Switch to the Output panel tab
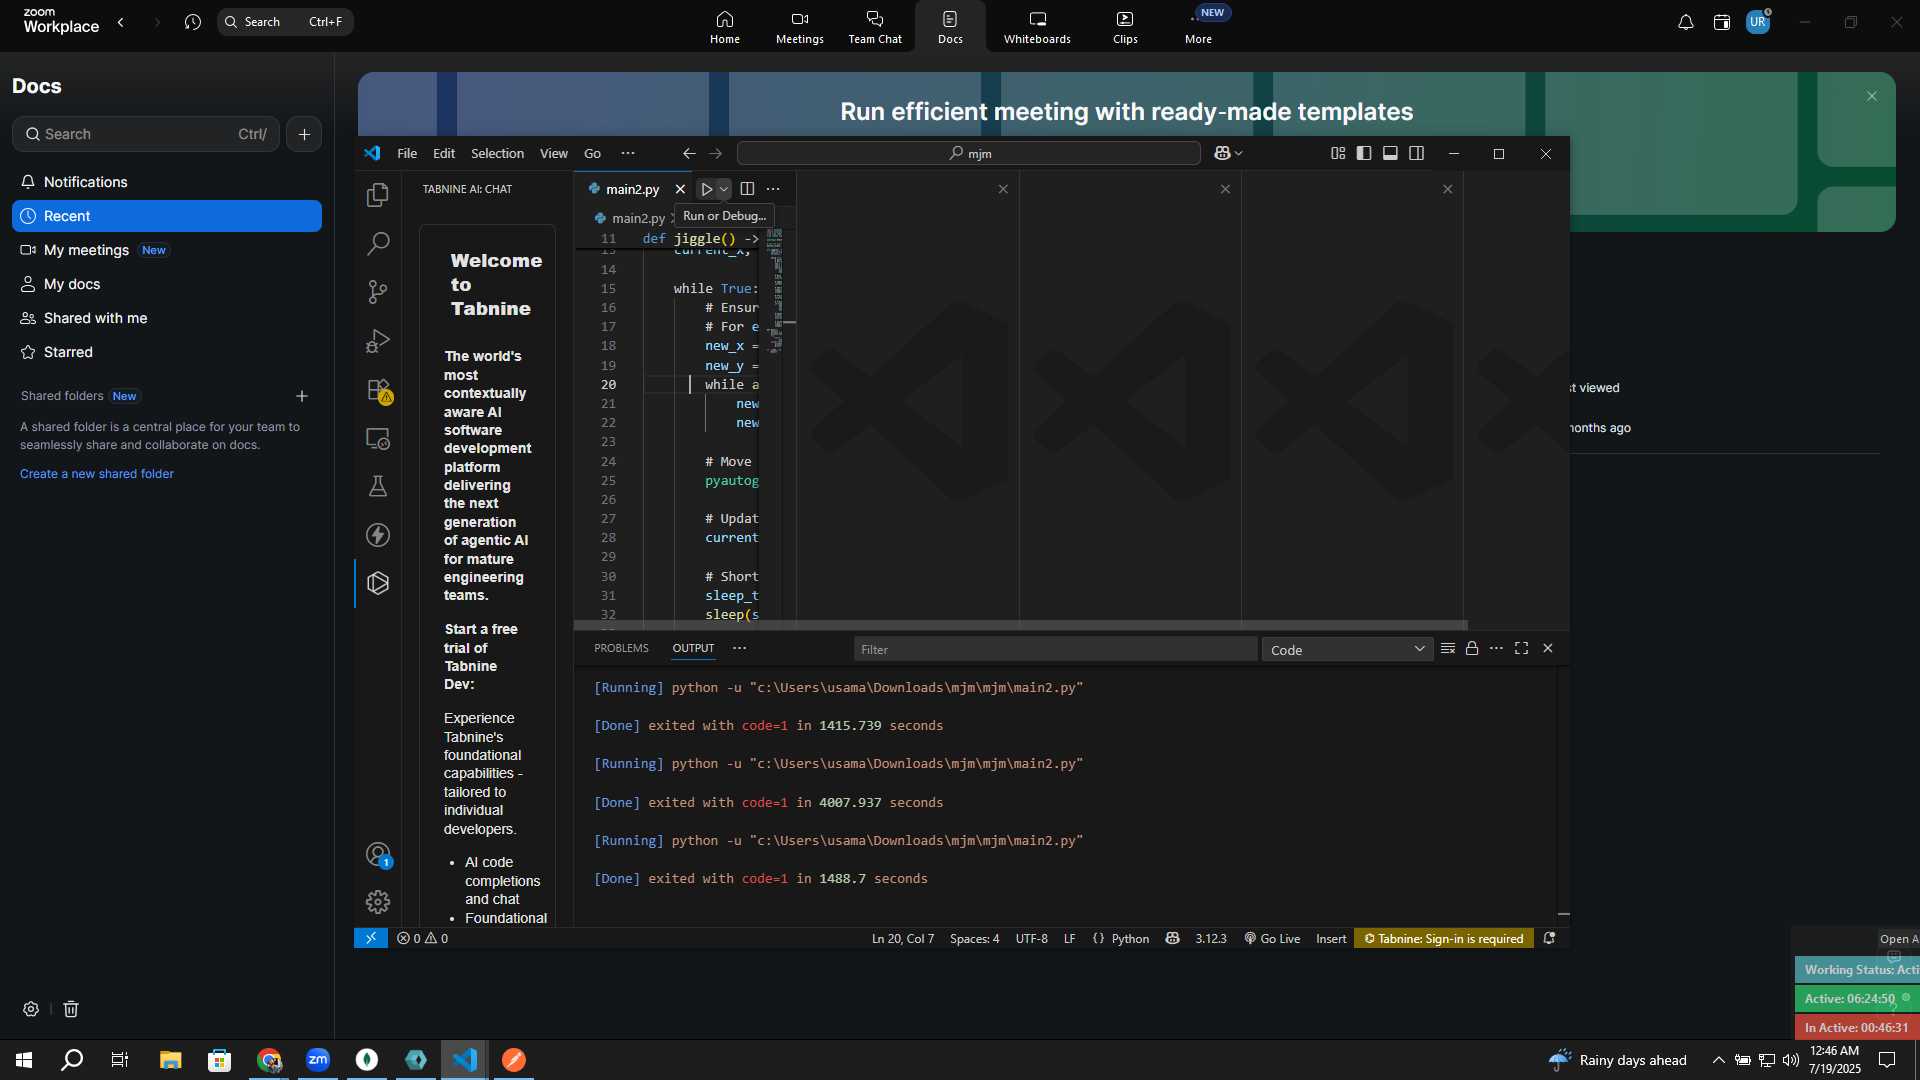The image size is (1920, 1080). (x=693, y=648)
